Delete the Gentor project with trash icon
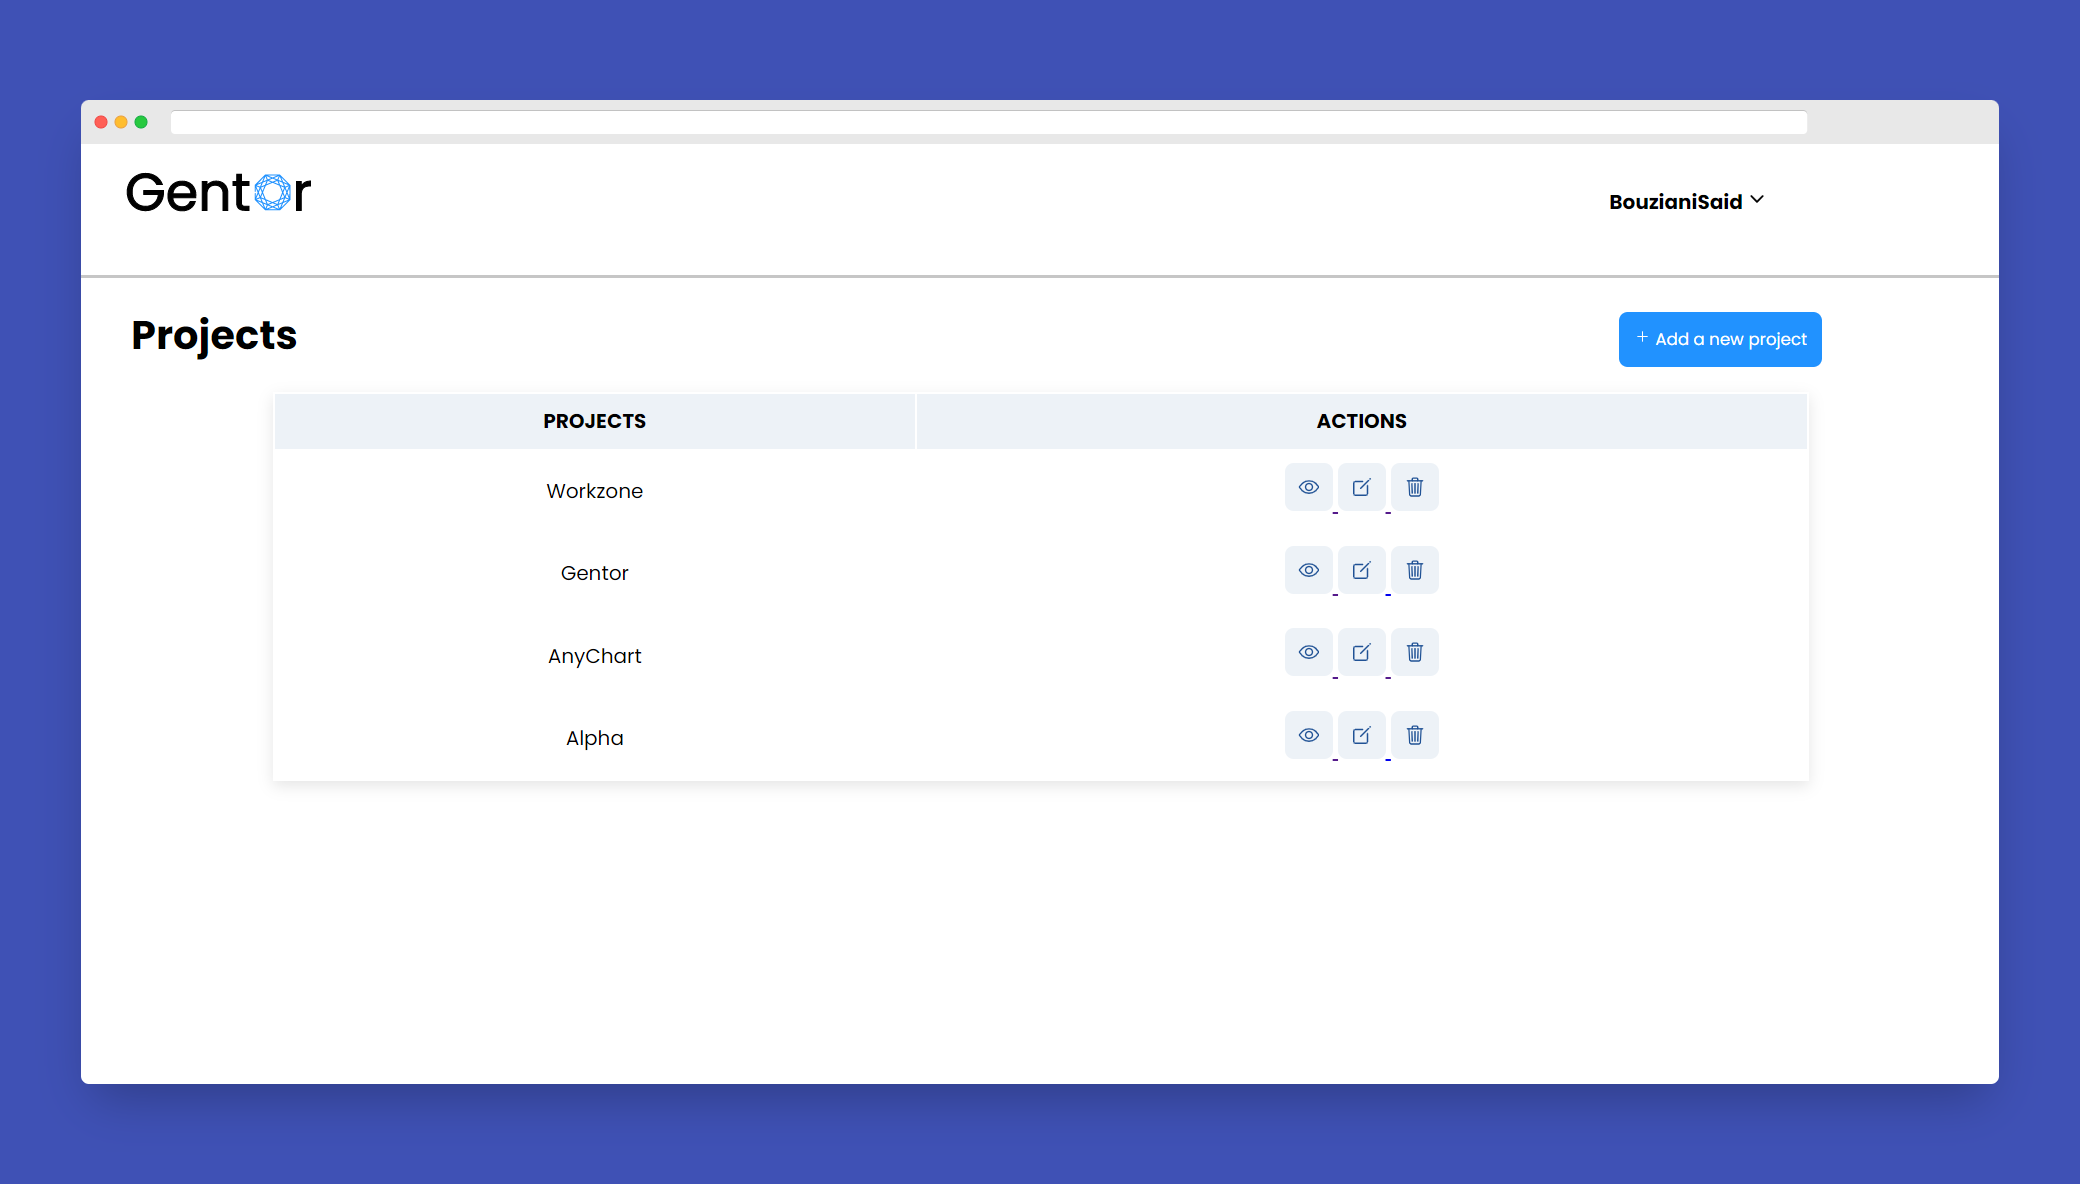The height and width of the screenshot is (1184, 2080). coord(1414,570)
